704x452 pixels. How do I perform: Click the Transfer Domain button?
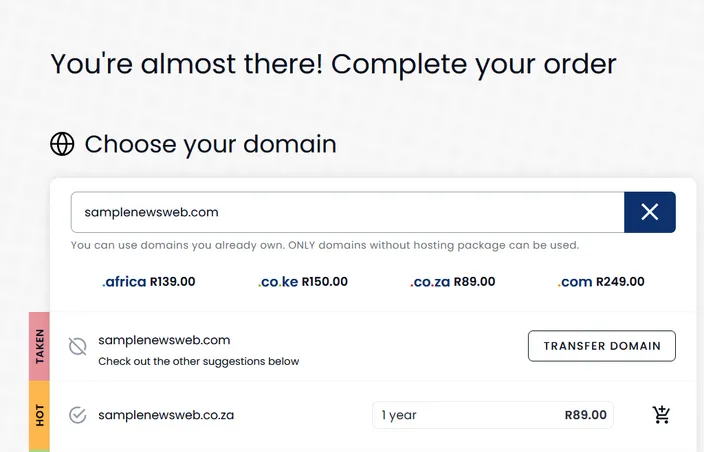[x=602, y=346]
